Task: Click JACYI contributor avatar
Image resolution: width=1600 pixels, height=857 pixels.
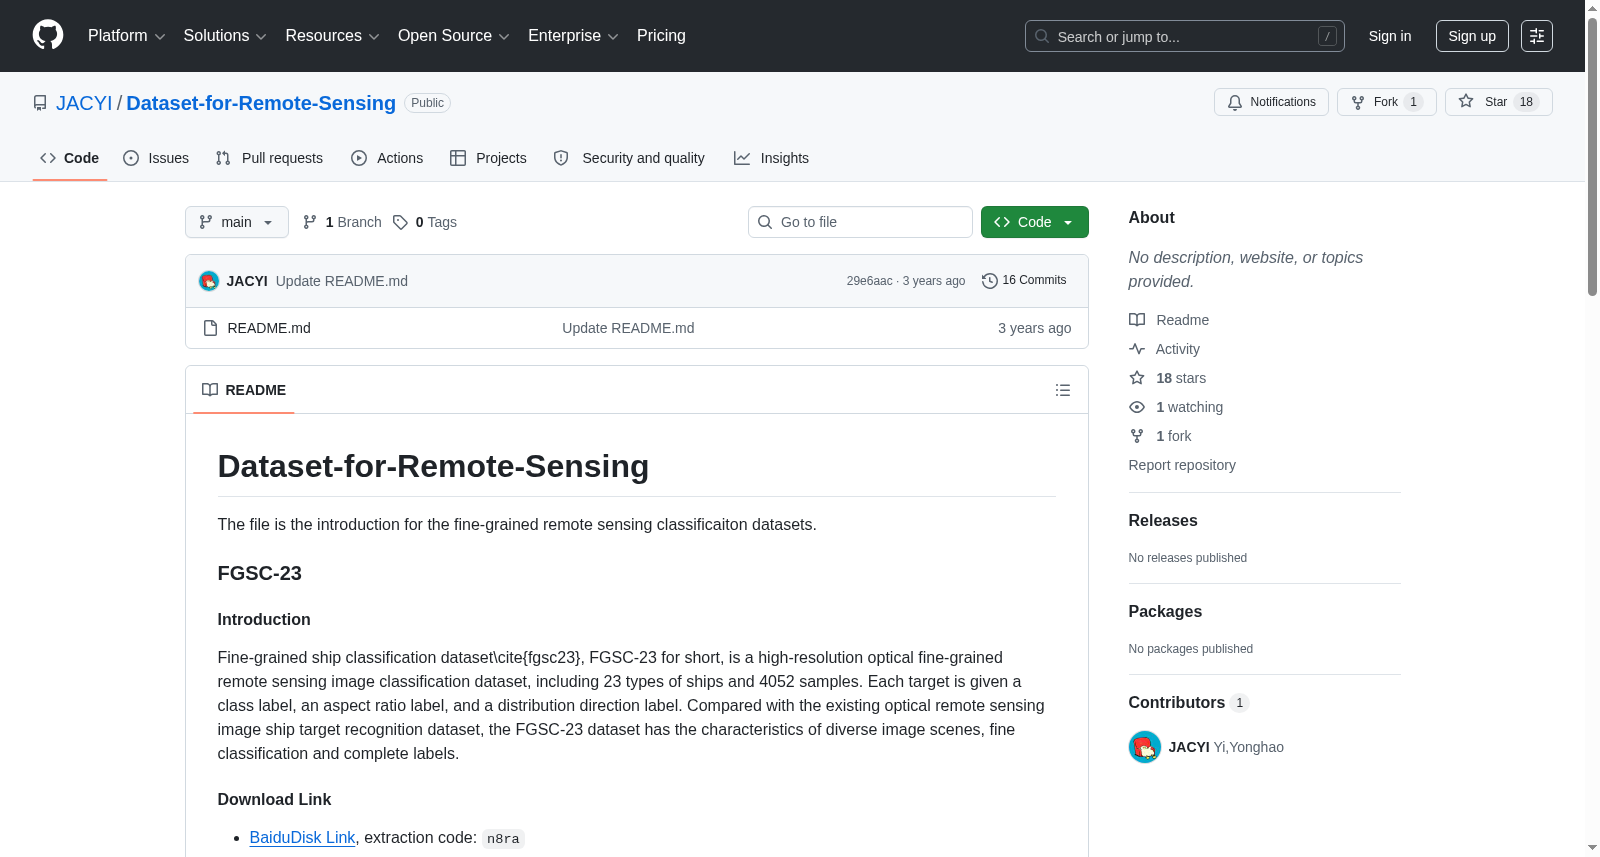Action: coord(1145,747)
